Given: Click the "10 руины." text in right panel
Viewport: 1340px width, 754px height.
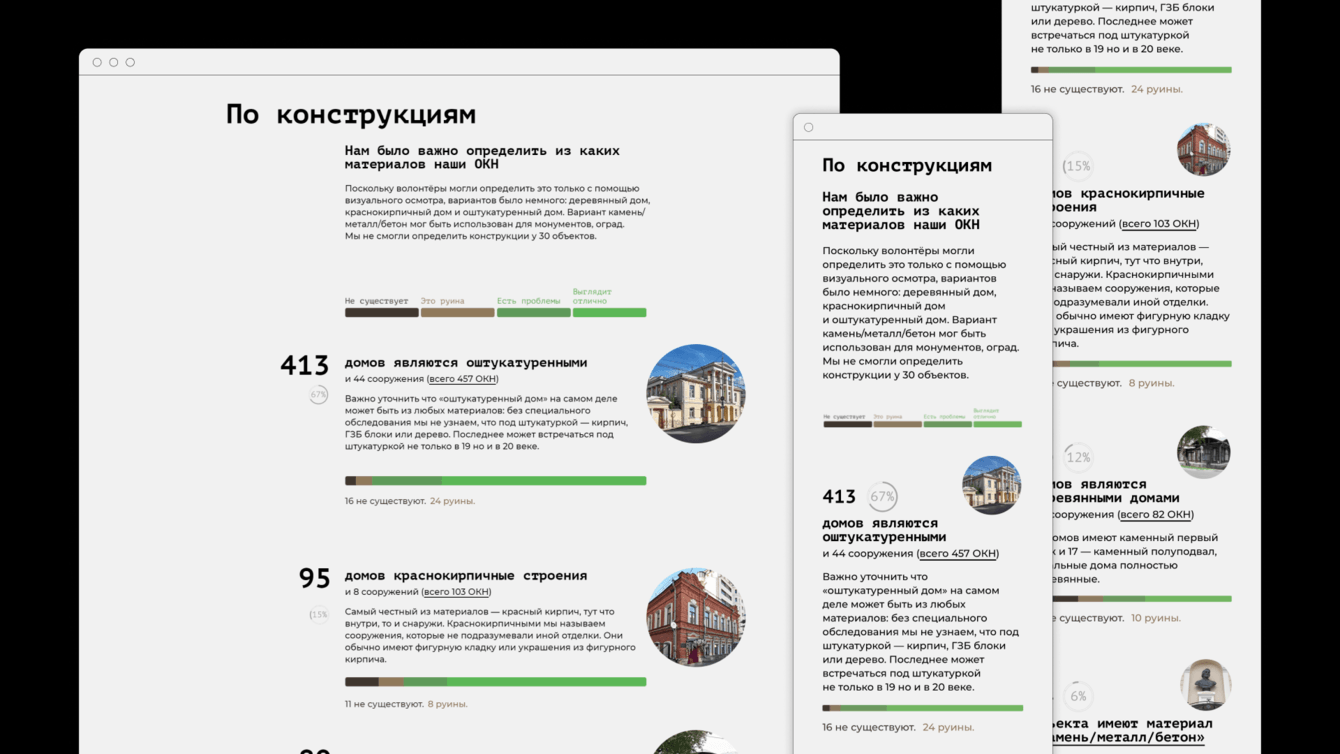Looking at the screenshot, I should point(1155,618).
